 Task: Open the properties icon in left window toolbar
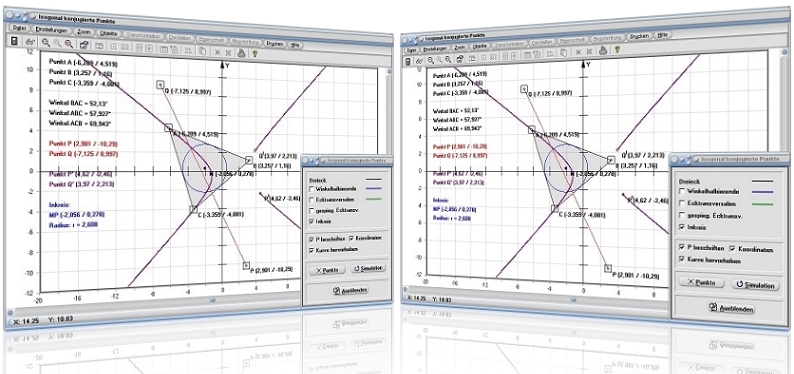(x=84, y=45)
